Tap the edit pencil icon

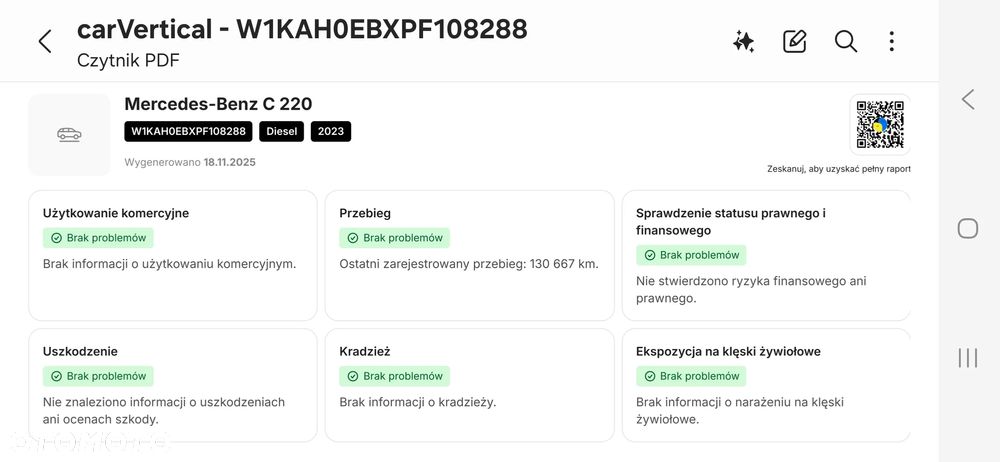[x=794, y=41]
